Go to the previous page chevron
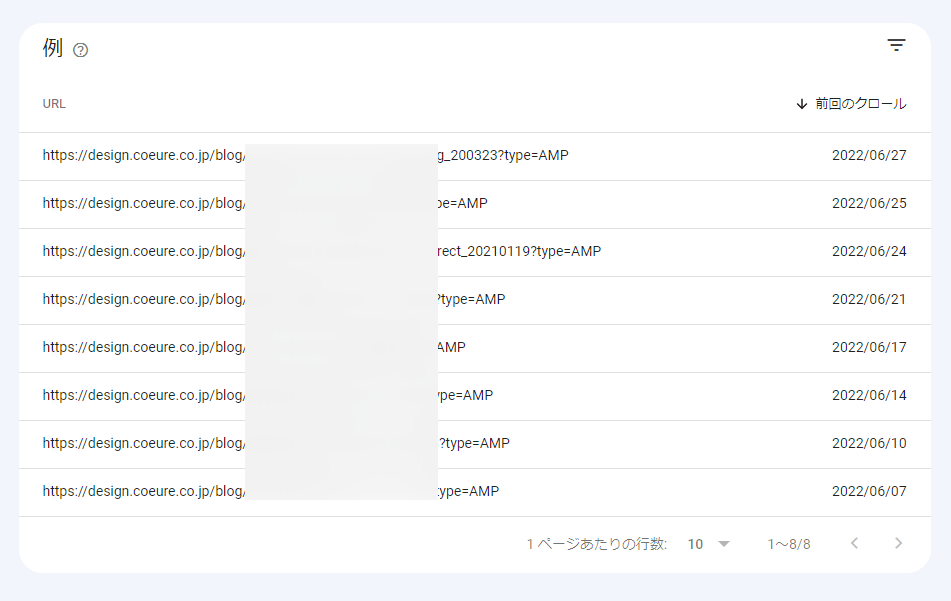Viewport: 951px width, 601px height. click(854, 543)
